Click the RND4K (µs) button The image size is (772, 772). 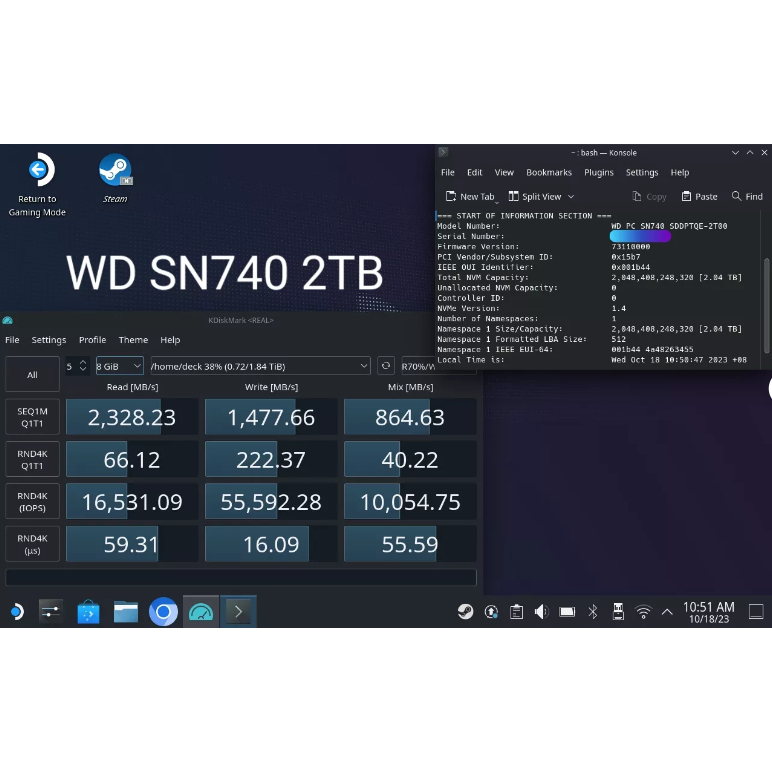coord(32,544)
